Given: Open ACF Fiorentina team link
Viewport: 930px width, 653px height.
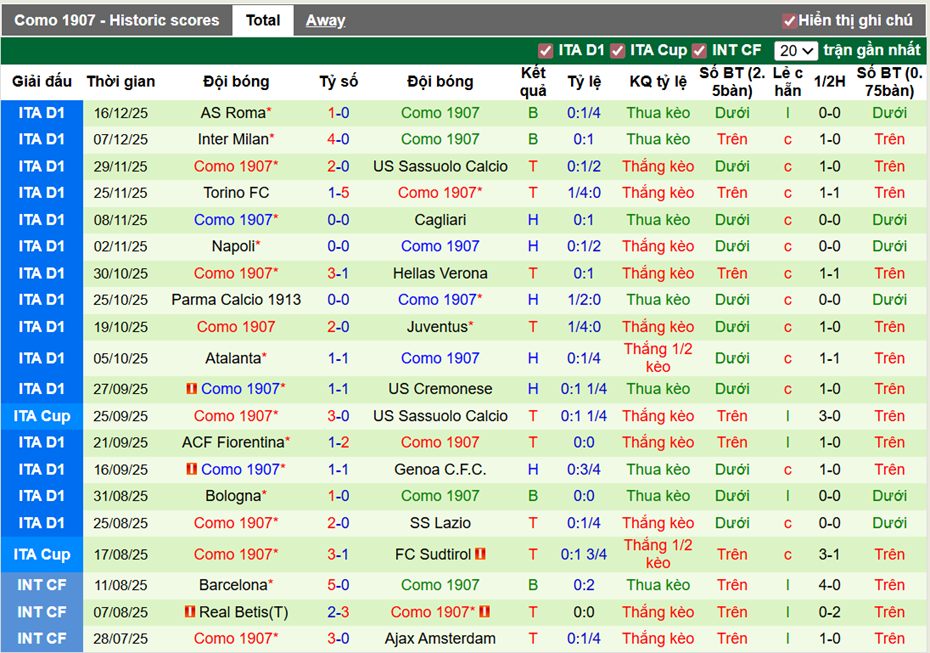Looking at the screenshot, I should [x=233, y=442].
